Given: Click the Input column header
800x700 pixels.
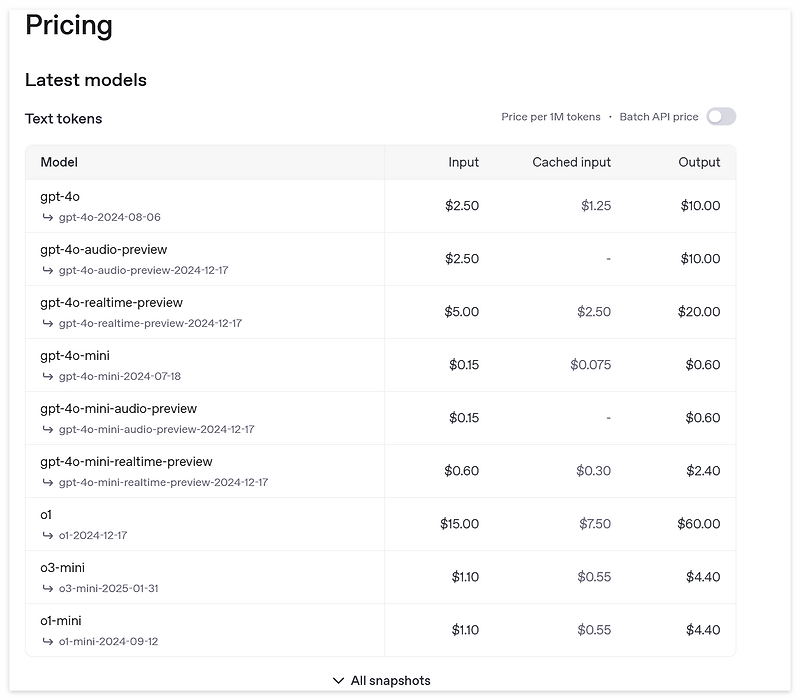Looking at the screenshot, I should (x=463, y=162).
